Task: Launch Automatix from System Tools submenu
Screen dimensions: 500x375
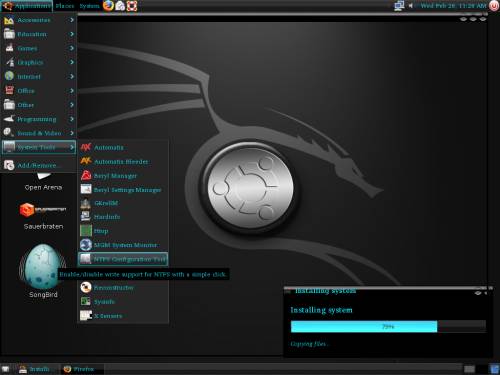Action: (x=123, y=147)
